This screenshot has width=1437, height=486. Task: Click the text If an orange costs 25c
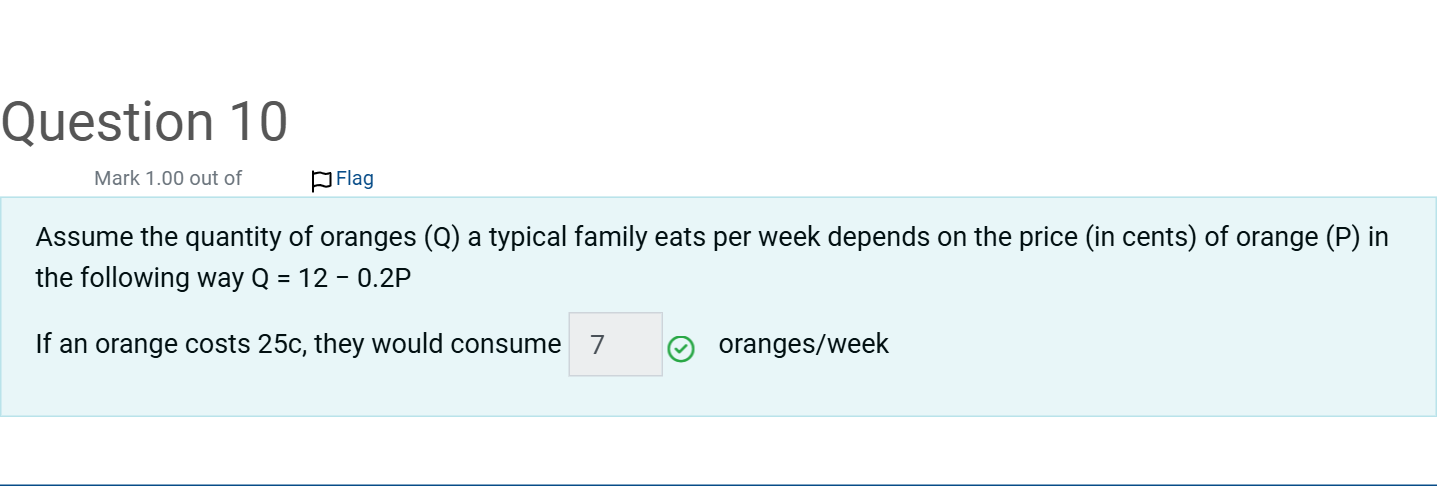pyautogui.click(x=171, y=344)
